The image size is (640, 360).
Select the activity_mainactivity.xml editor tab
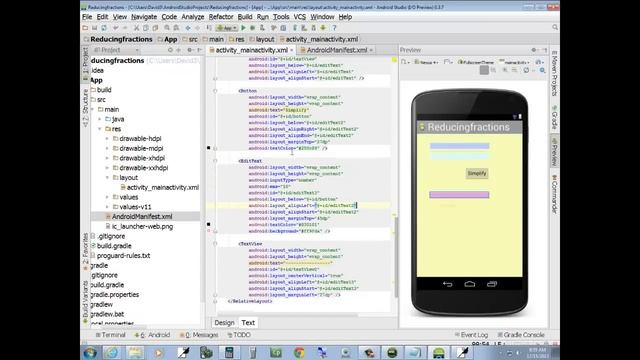click(x=251, y=50)
